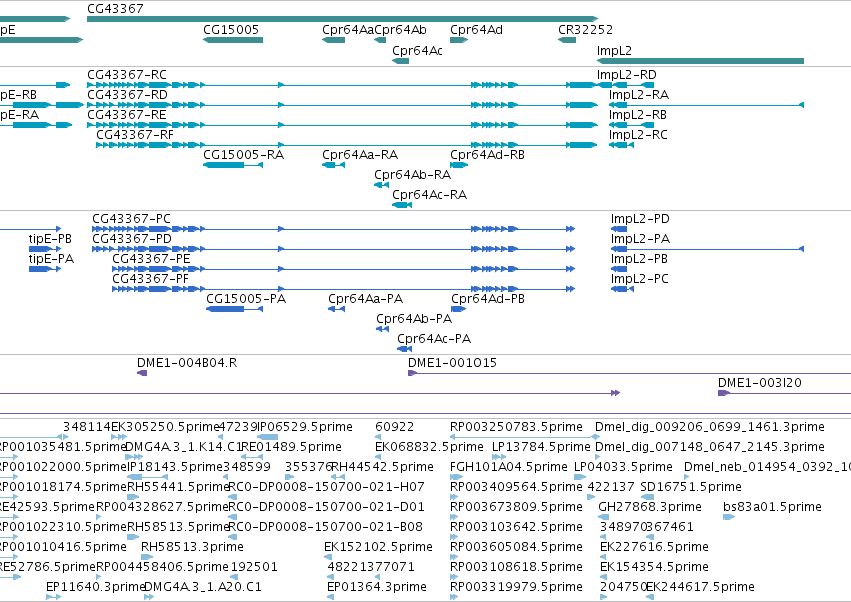Image resolution: width=851 pixels, height=602 pixels.
Task: Click the Cpr64Ac gene label
Action: 417,50
